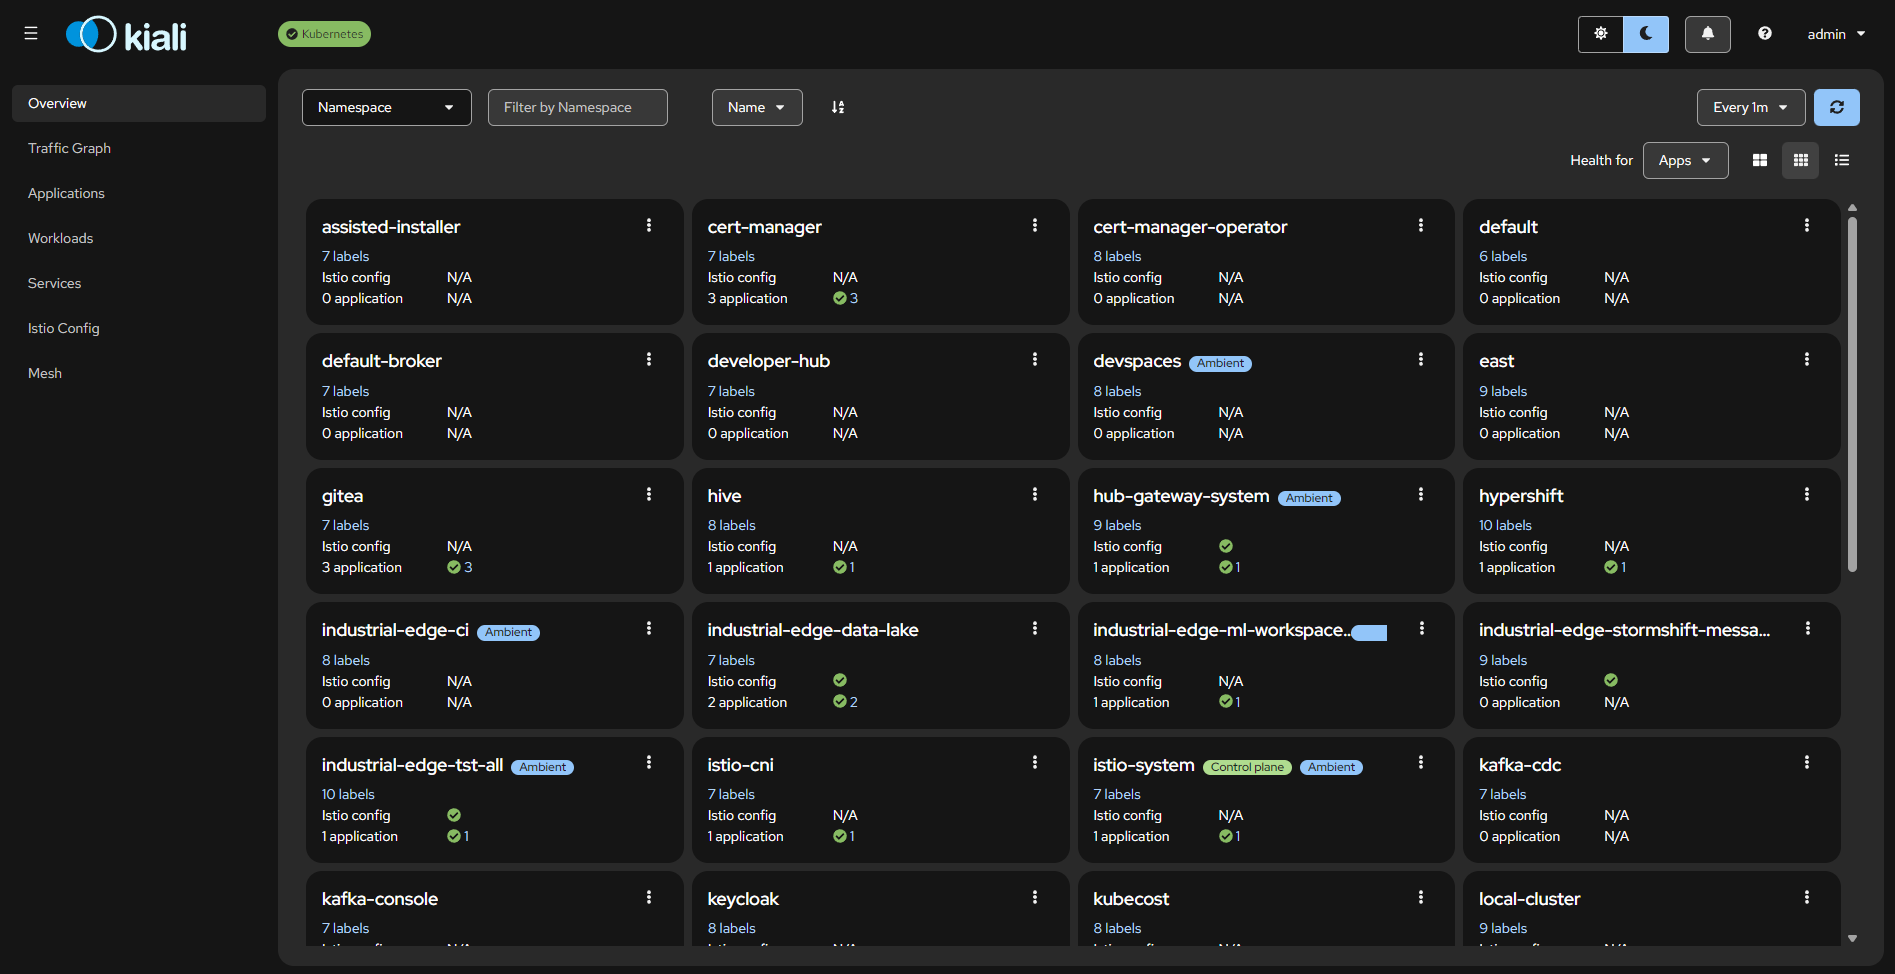Open kebab menu for default namespace
This screenshot has height=974, width=1895.
pyautogui.click(x=1807, y=225)
